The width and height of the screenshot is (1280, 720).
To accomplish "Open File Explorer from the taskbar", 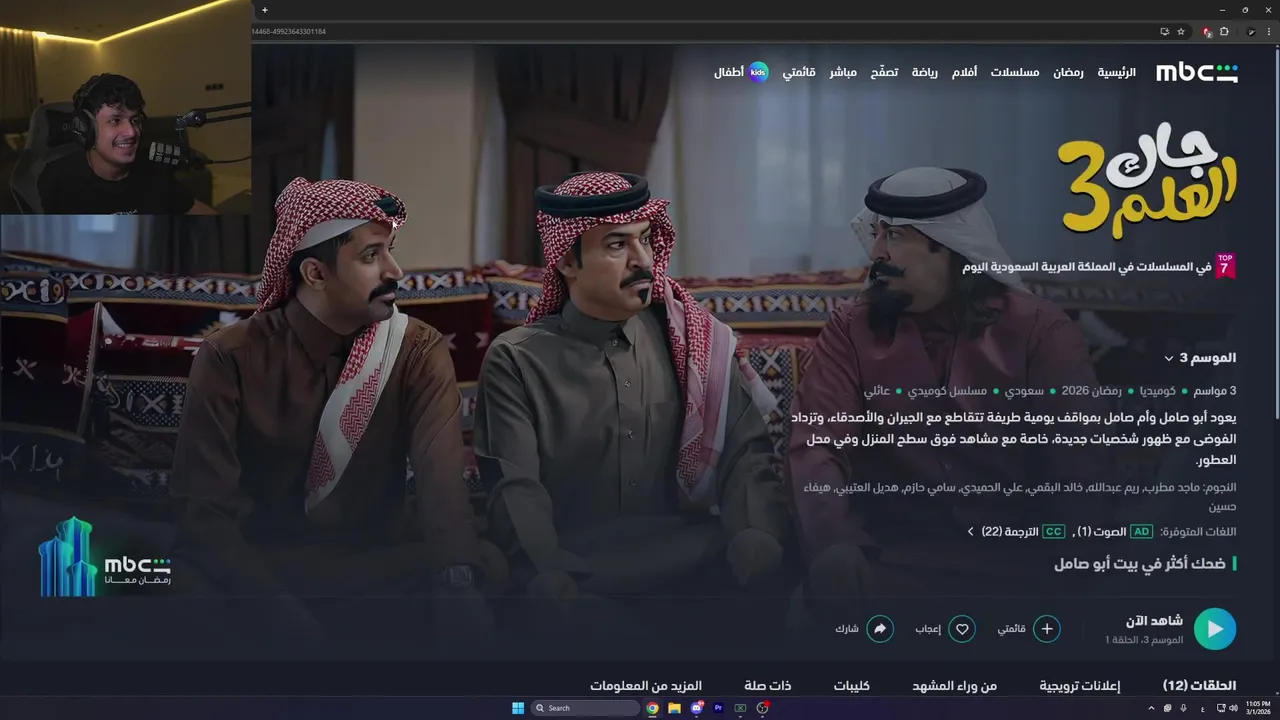I will click(674, 708).
